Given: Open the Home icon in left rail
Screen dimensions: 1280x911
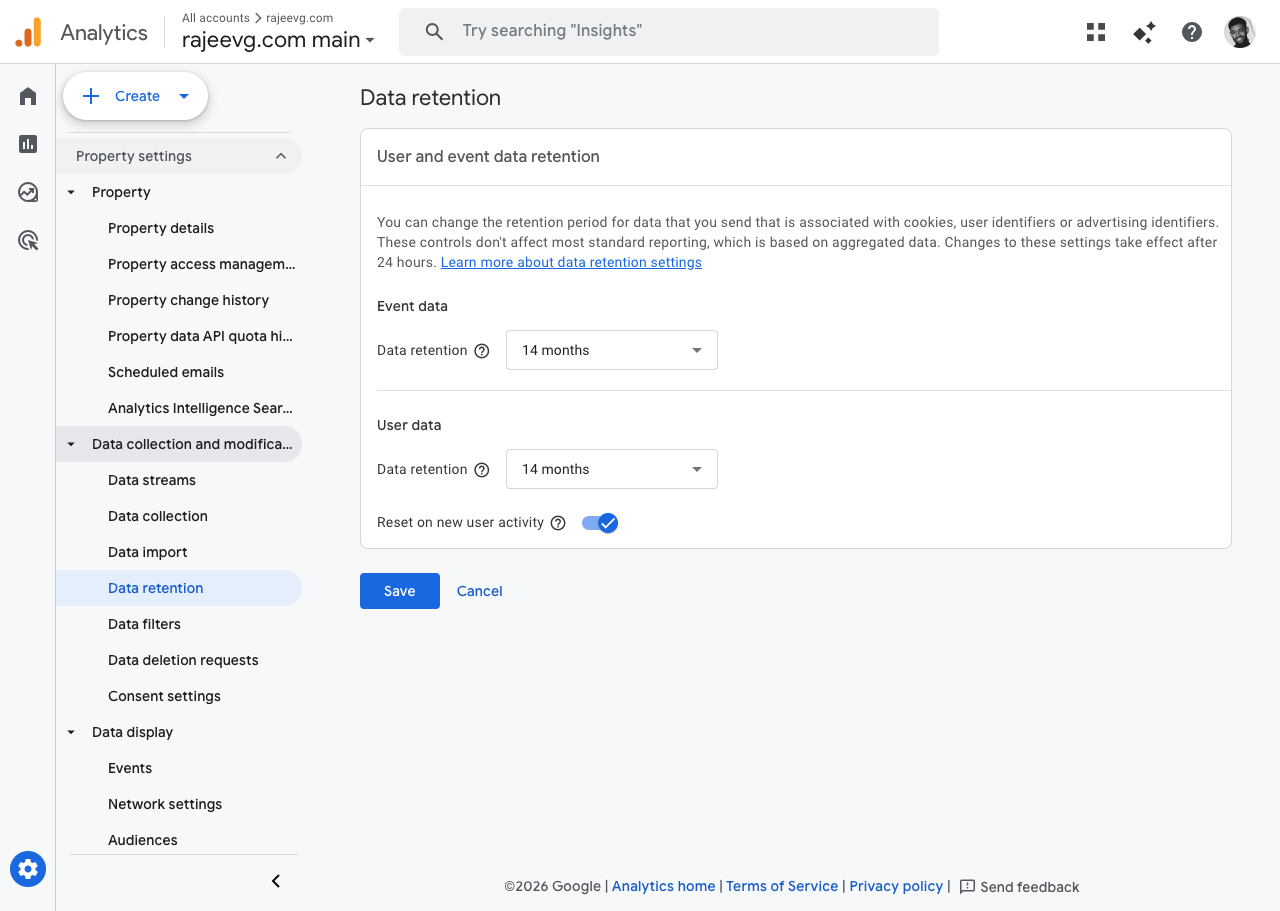Looking at the screenshot, I should click(28, 96).
